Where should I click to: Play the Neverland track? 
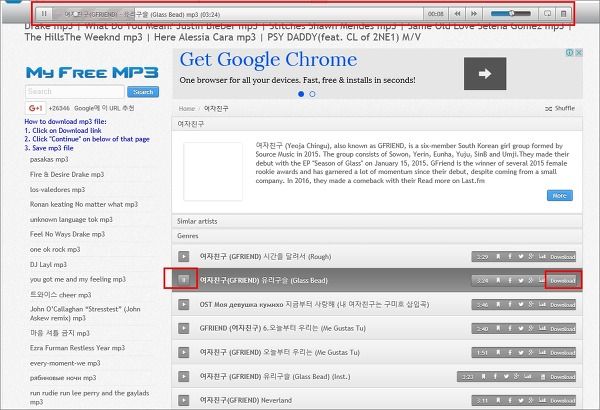point(184,400)
